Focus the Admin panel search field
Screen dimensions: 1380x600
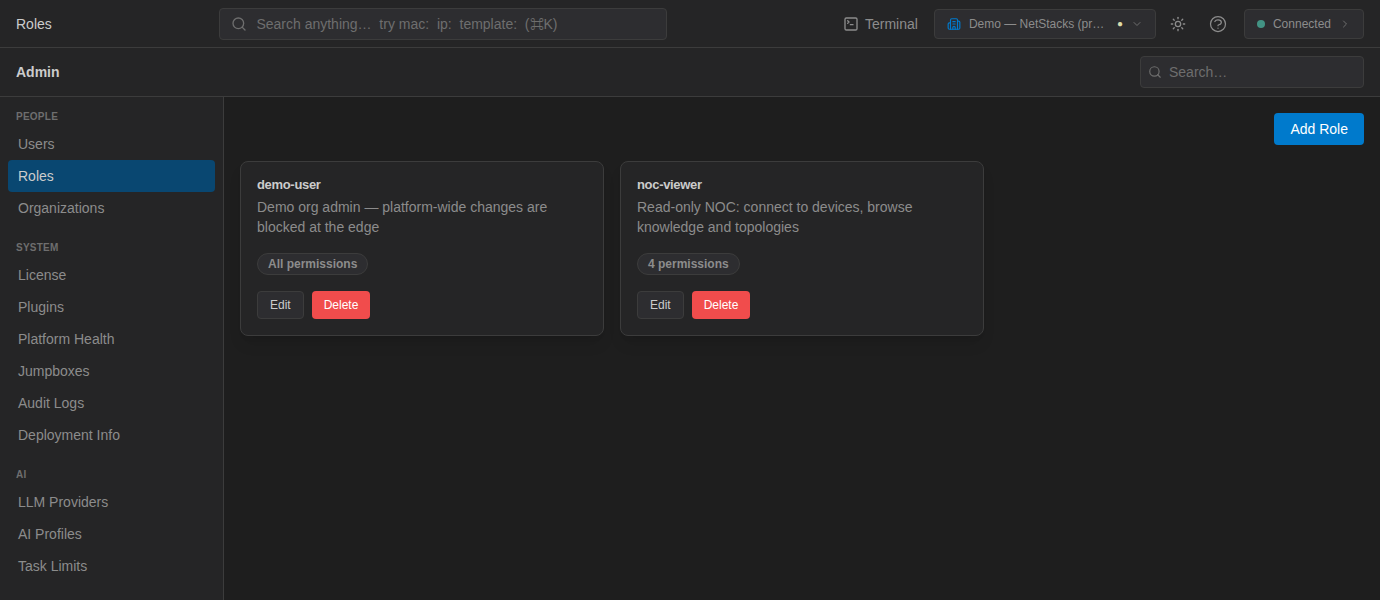point(1252,72)
